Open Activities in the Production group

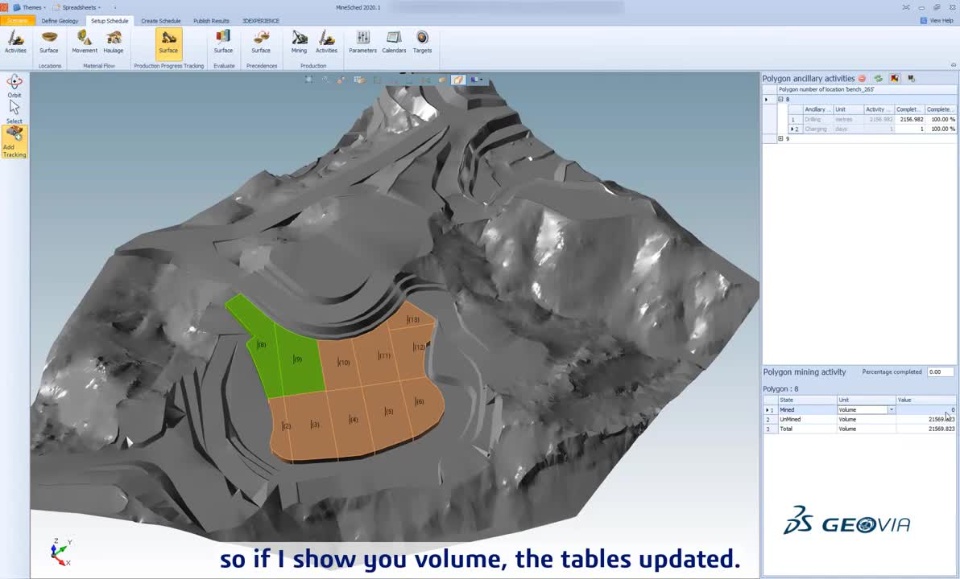click(x=326, y=42)
